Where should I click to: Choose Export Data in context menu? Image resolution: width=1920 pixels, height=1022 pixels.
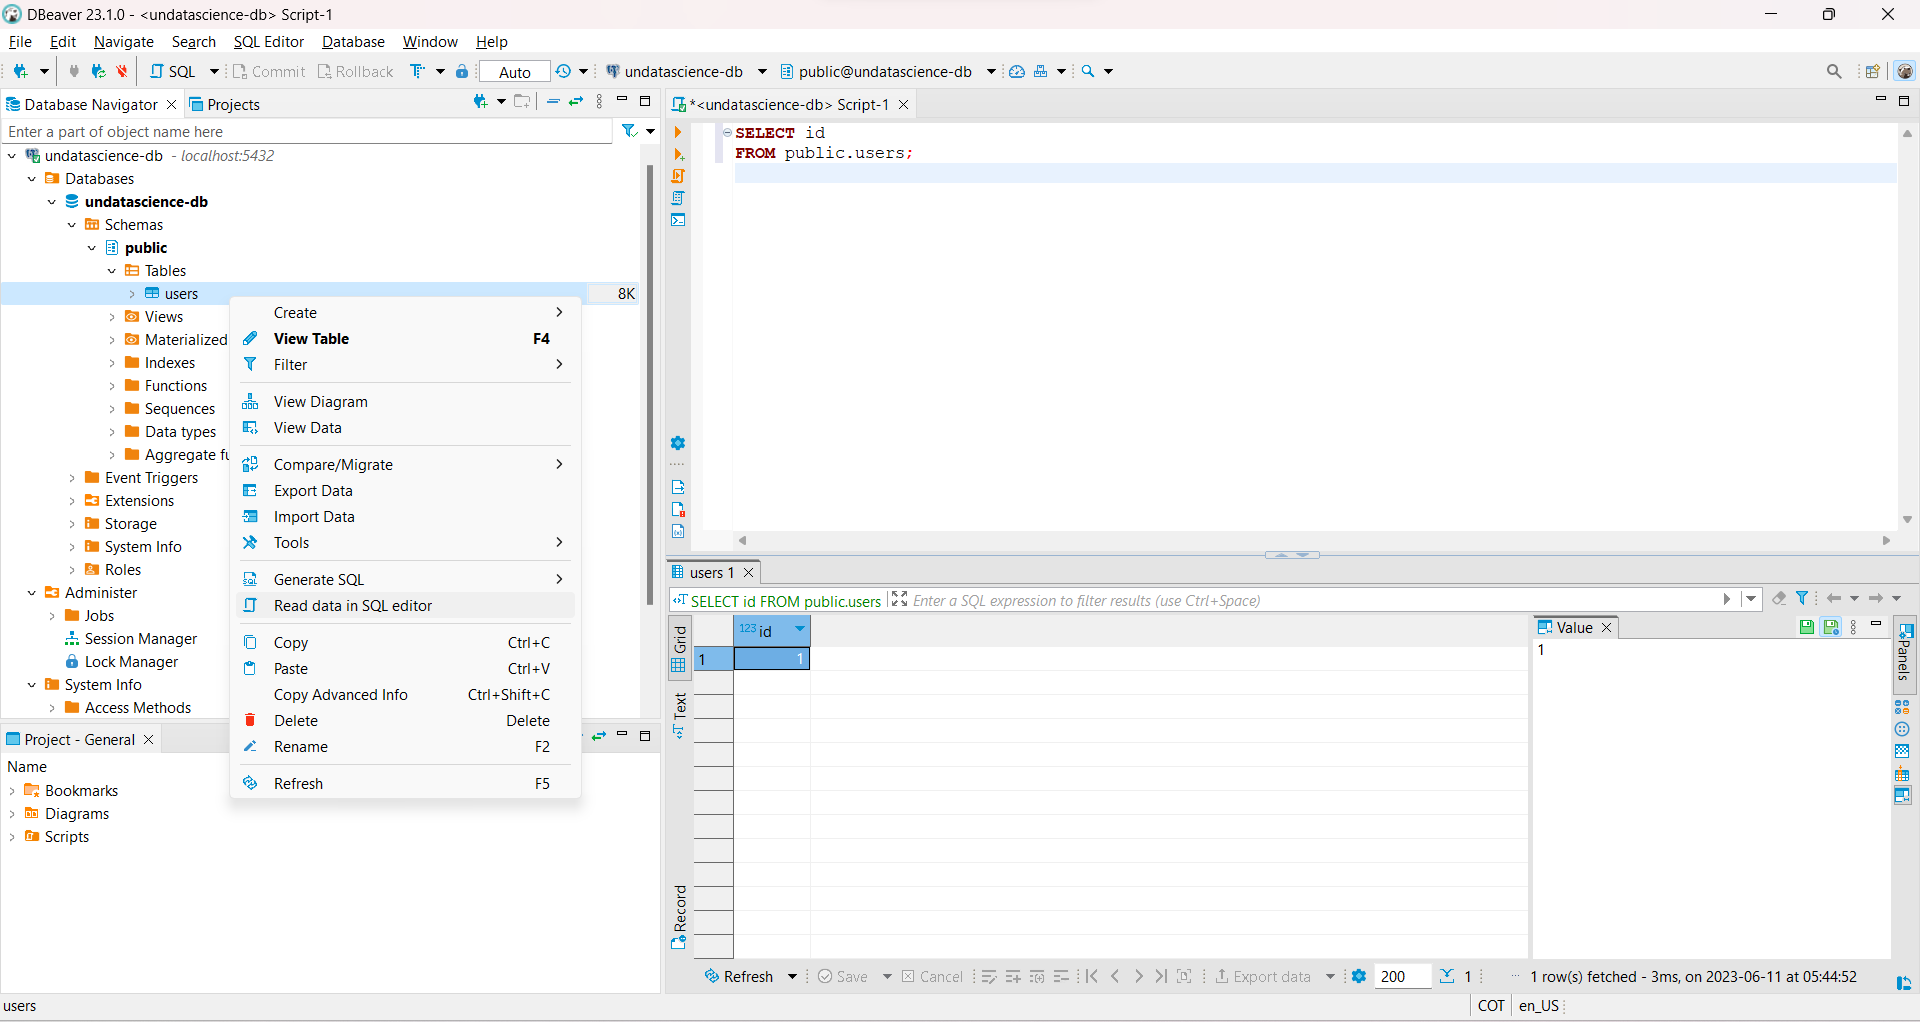(x=405, y=491)
